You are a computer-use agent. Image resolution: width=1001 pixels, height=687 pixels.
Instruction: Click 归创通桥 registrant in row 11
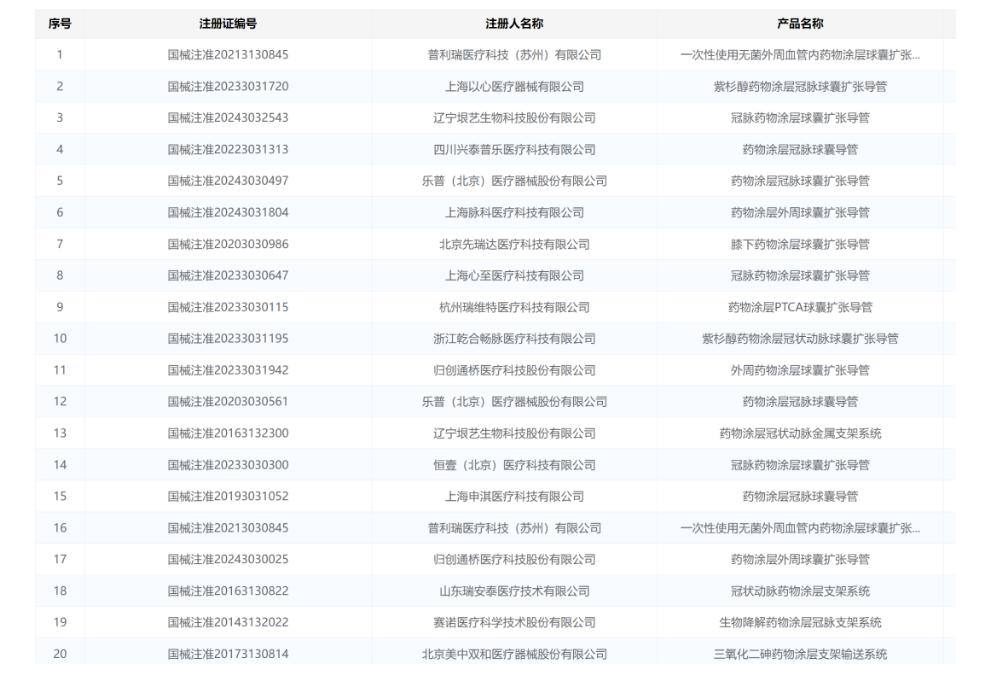pyautogui.click(x=514, y=370)
